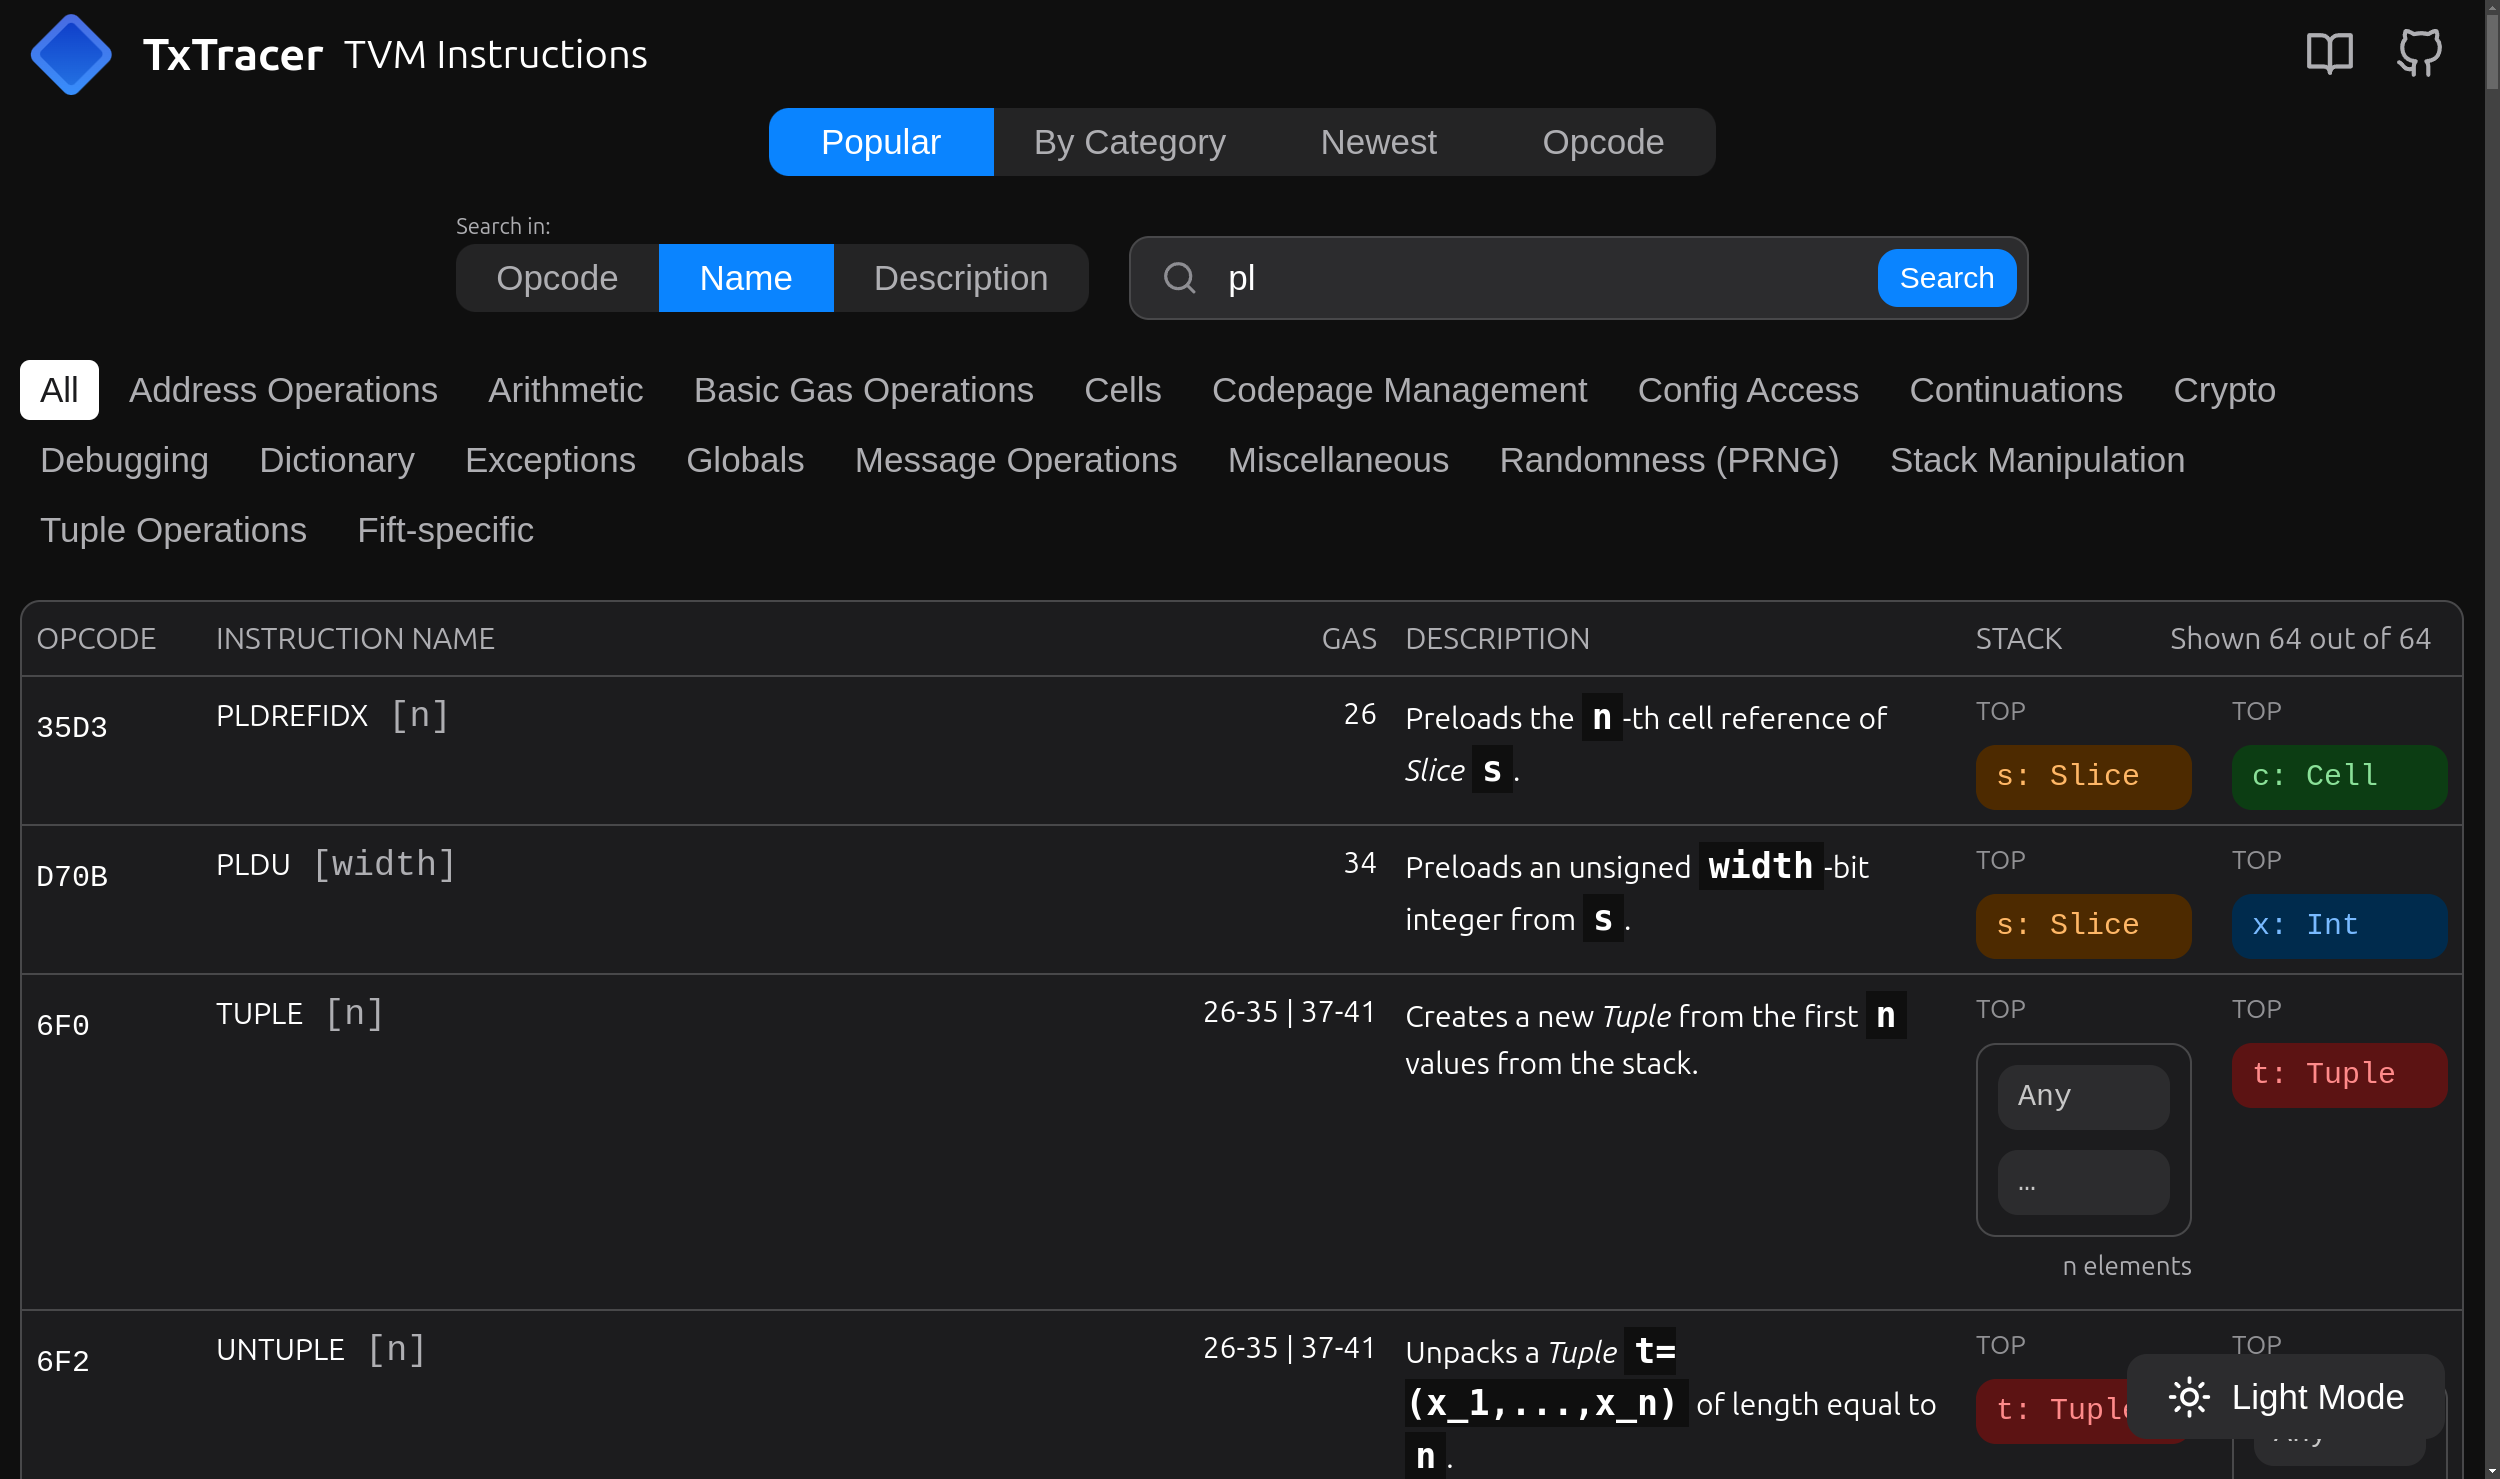Expand the PLDREFIDX instruction row

tap(1241, 751)
